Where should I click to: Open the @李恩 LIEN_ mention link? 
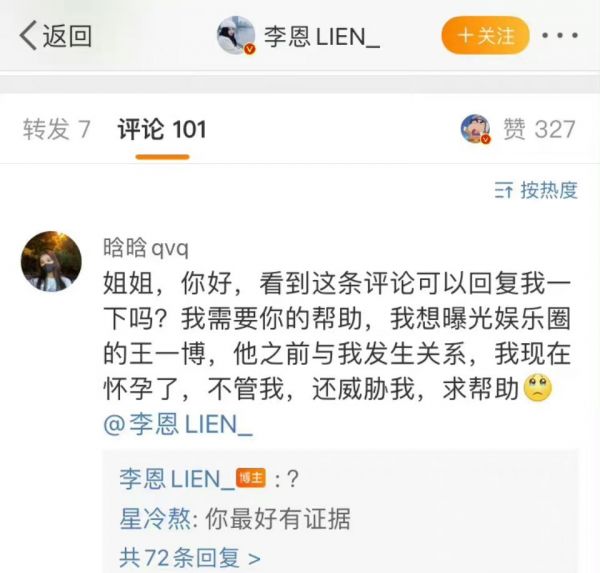[x=178, y=424]
